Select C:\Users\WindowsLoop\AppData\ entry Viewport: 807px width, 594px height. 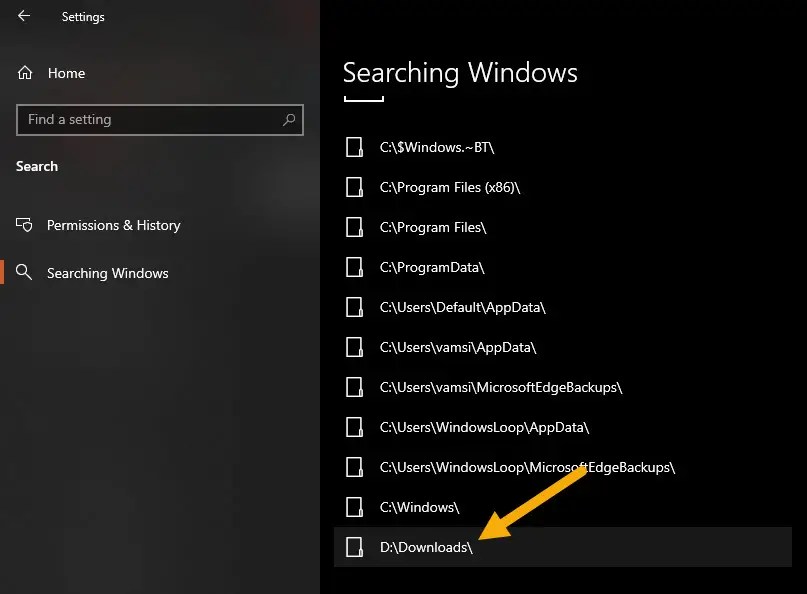[x=484, y=427]
